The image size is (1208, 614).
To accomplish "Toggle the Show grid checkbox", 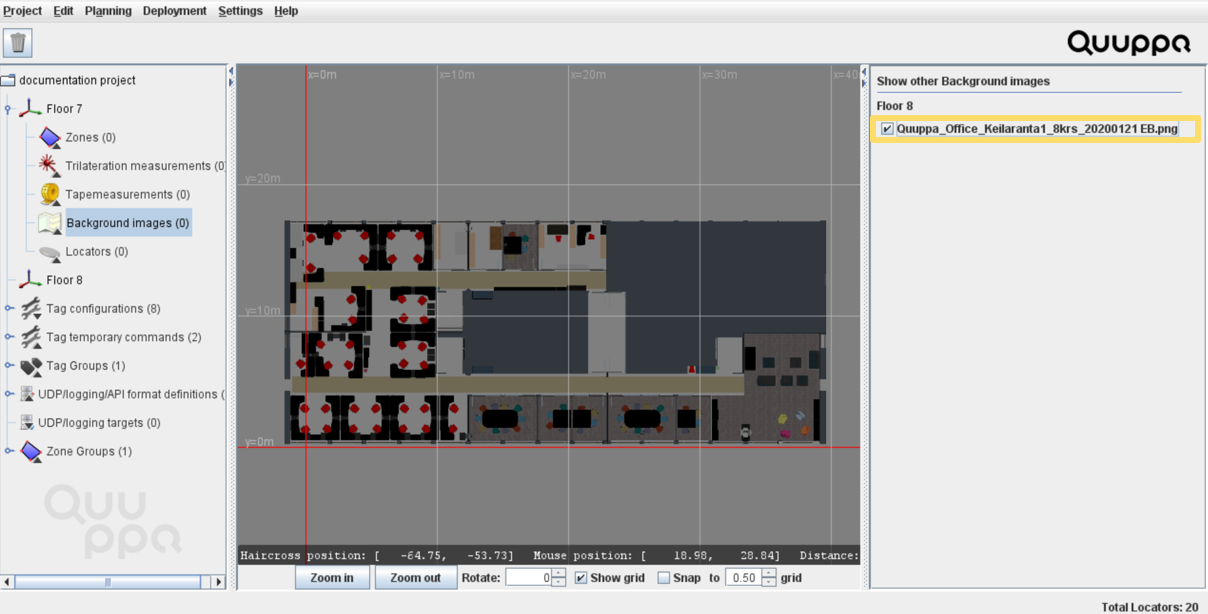I will 581,578.
